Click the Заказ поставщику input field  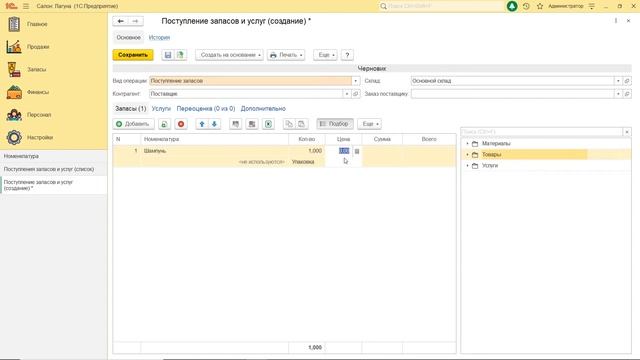tap(512, 94)
